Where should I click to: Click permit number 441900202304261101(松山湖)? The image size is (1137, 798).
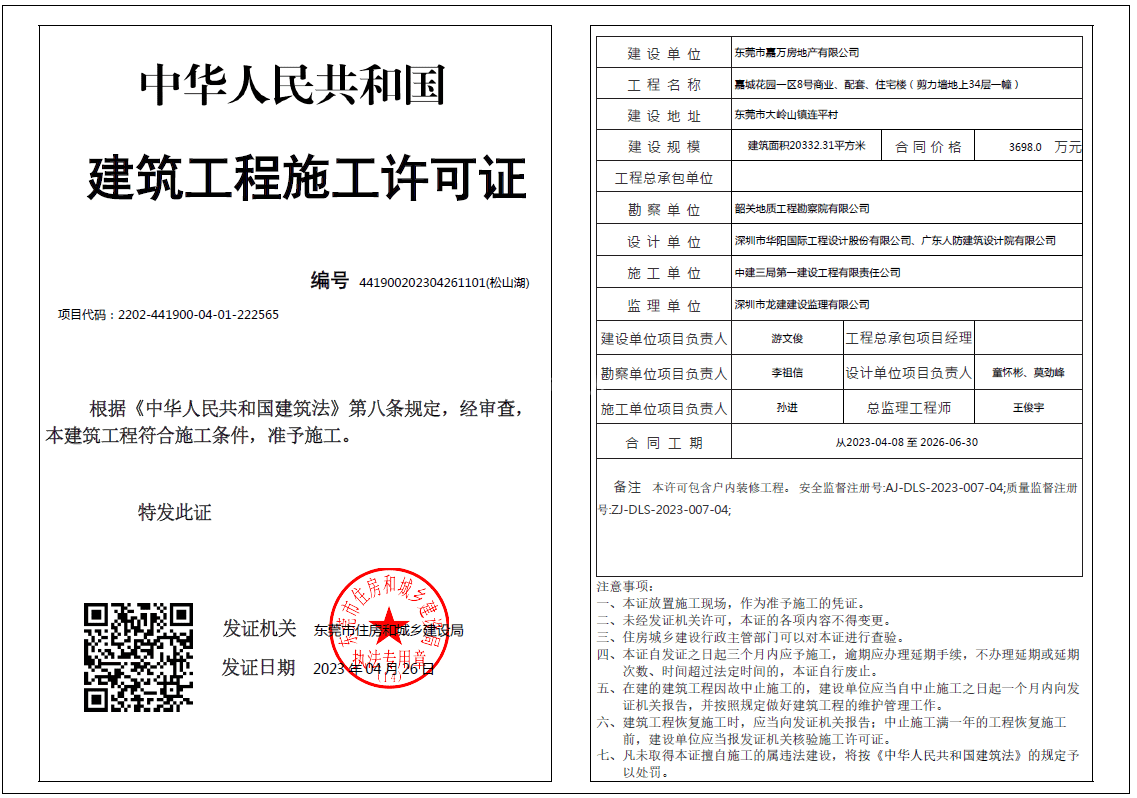click(x=445, y=283)
